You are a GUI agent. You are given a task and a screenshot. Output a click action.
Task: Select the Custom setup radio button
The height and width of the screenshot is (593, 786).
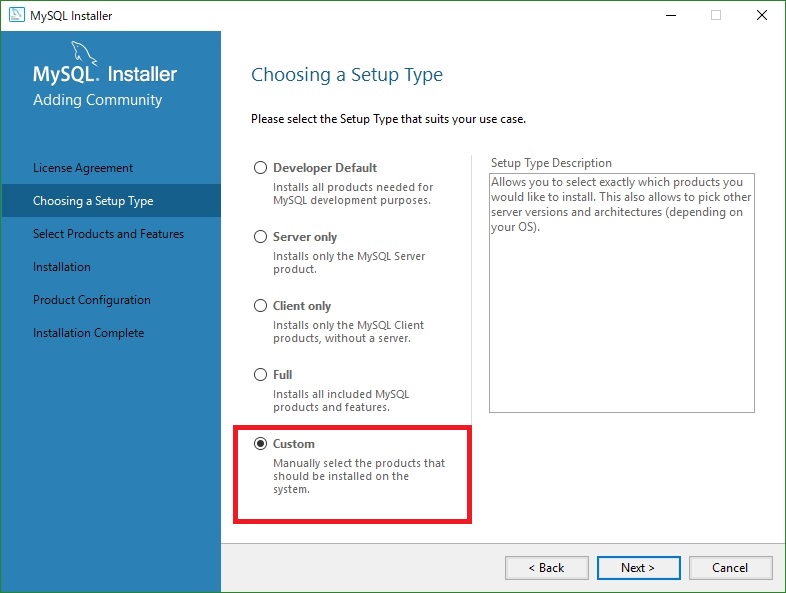coord(260,444)
